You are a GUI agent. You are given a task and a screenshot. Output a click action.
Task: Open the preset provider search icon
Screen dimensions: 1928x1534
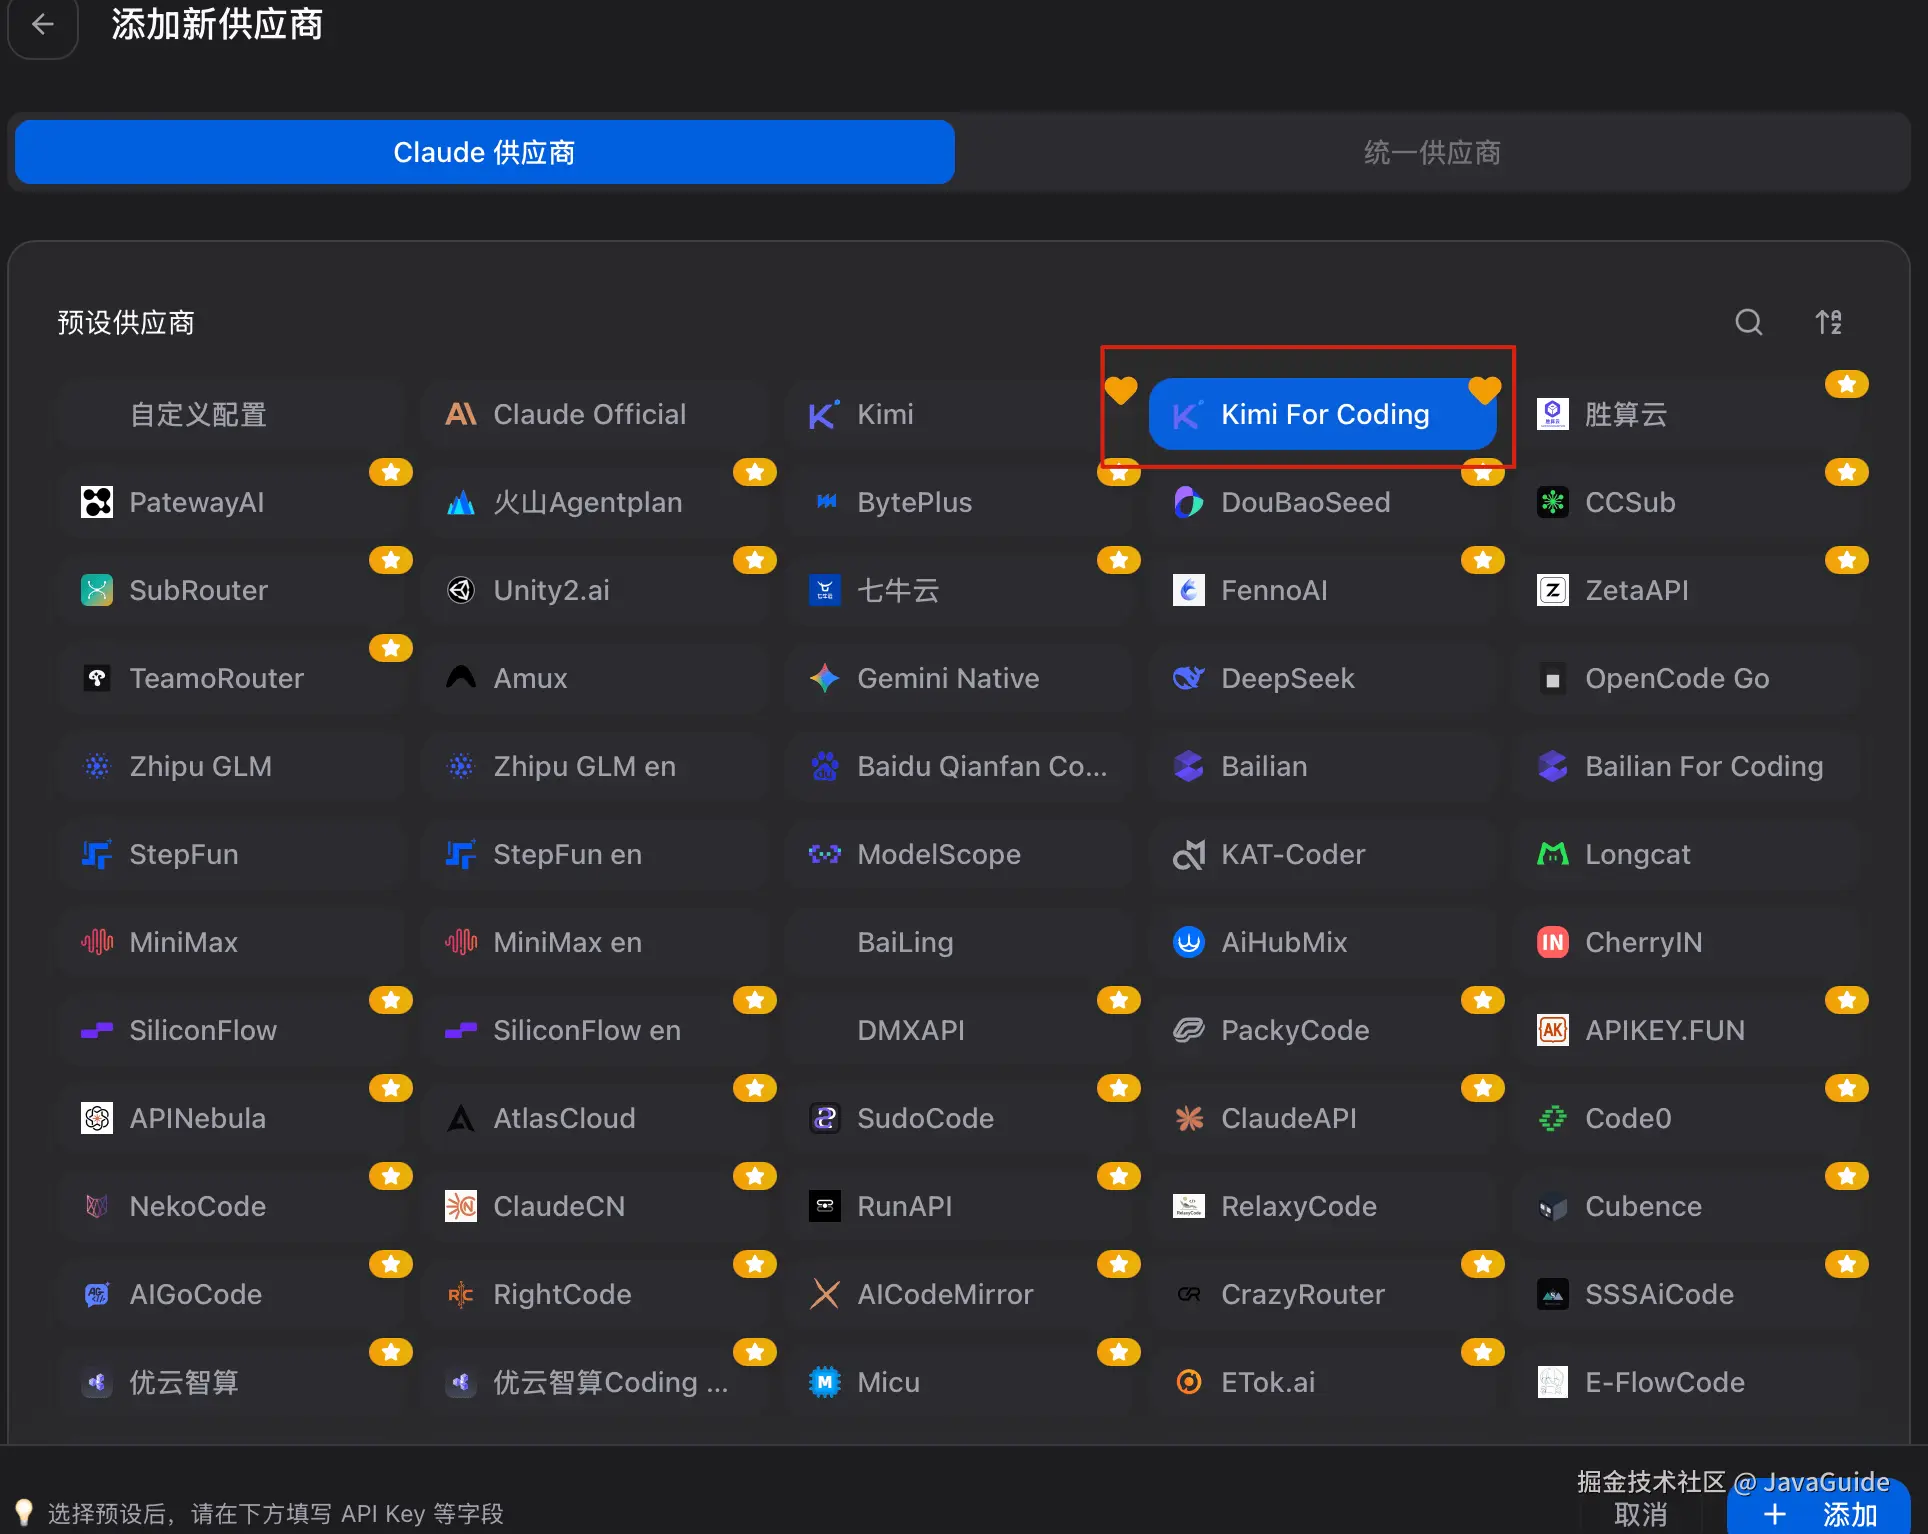pyautogui.click(x=1748, y=322)
